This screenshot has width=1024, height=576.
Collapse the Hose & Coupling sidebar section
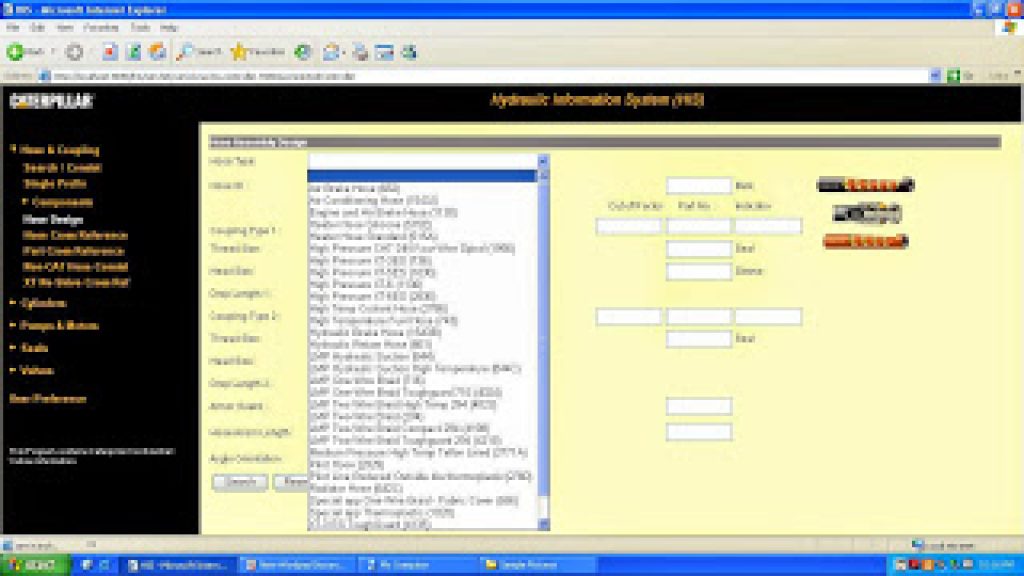coord(13,150)
